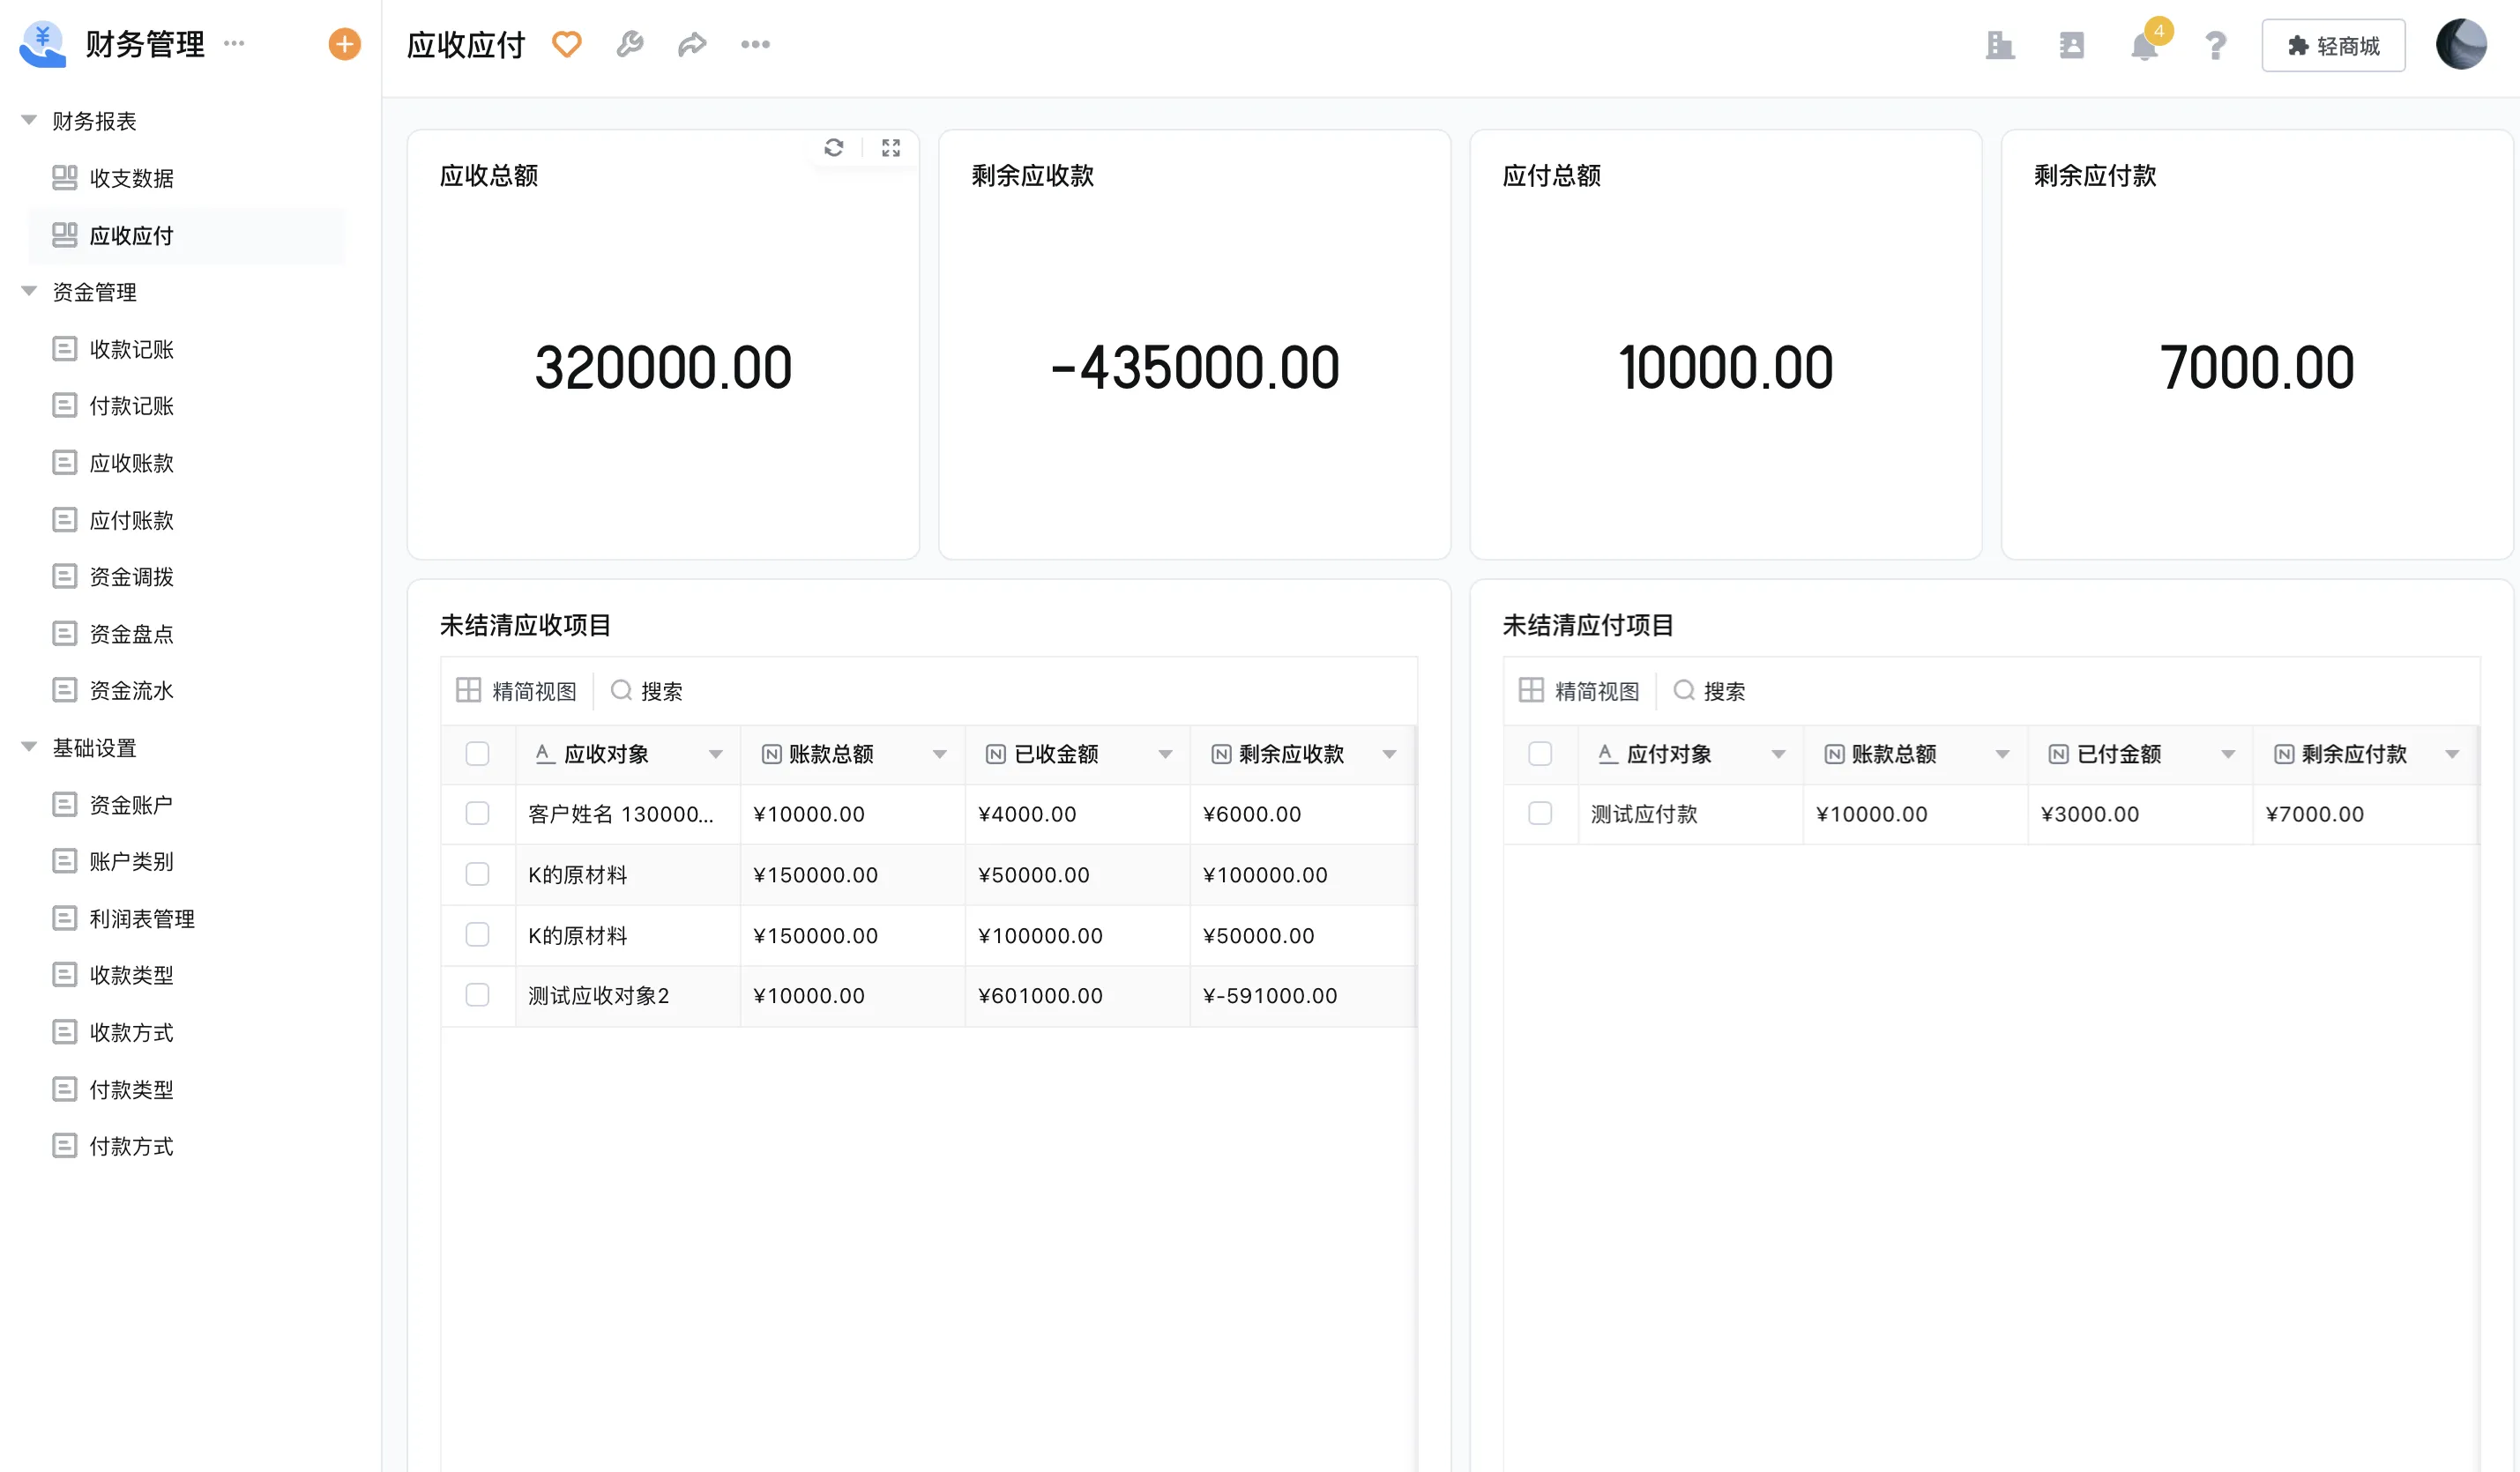2520x1472 pixels.
Task: Click the orange plus add button
Action: tap(344, 44)
